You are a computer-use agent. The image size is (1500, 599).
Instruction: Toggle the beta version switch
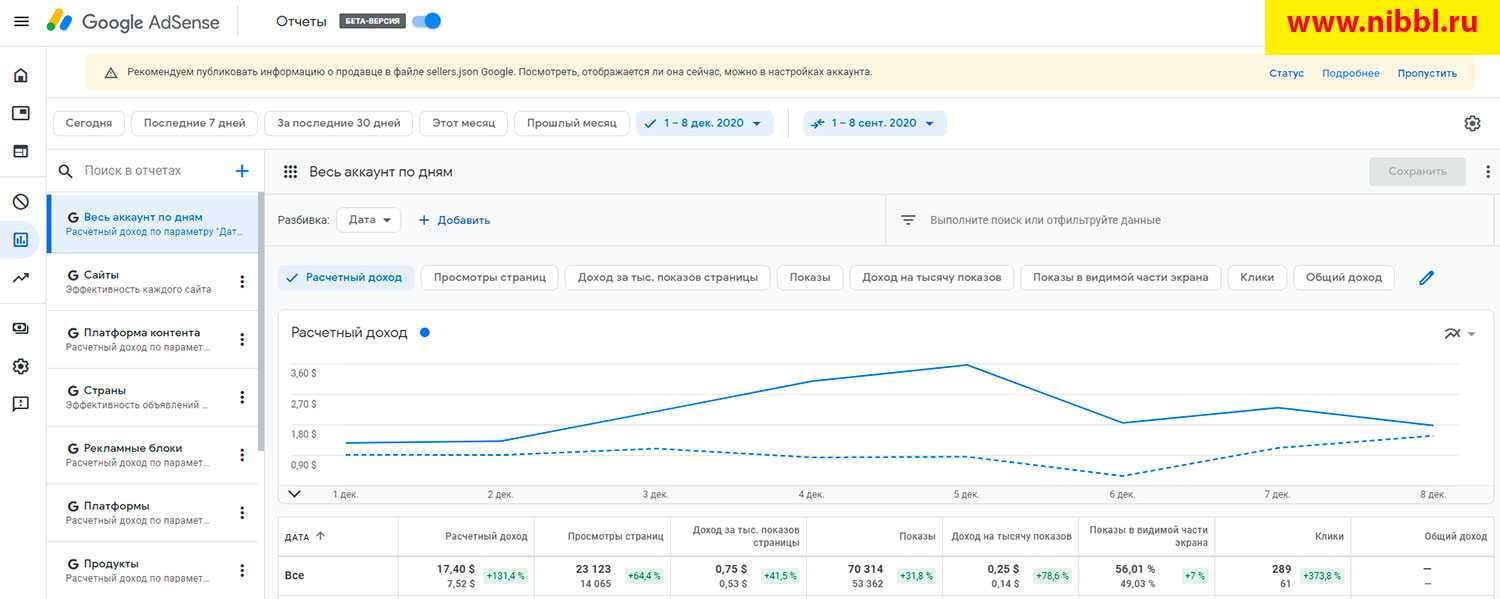[x=427, y=21]
